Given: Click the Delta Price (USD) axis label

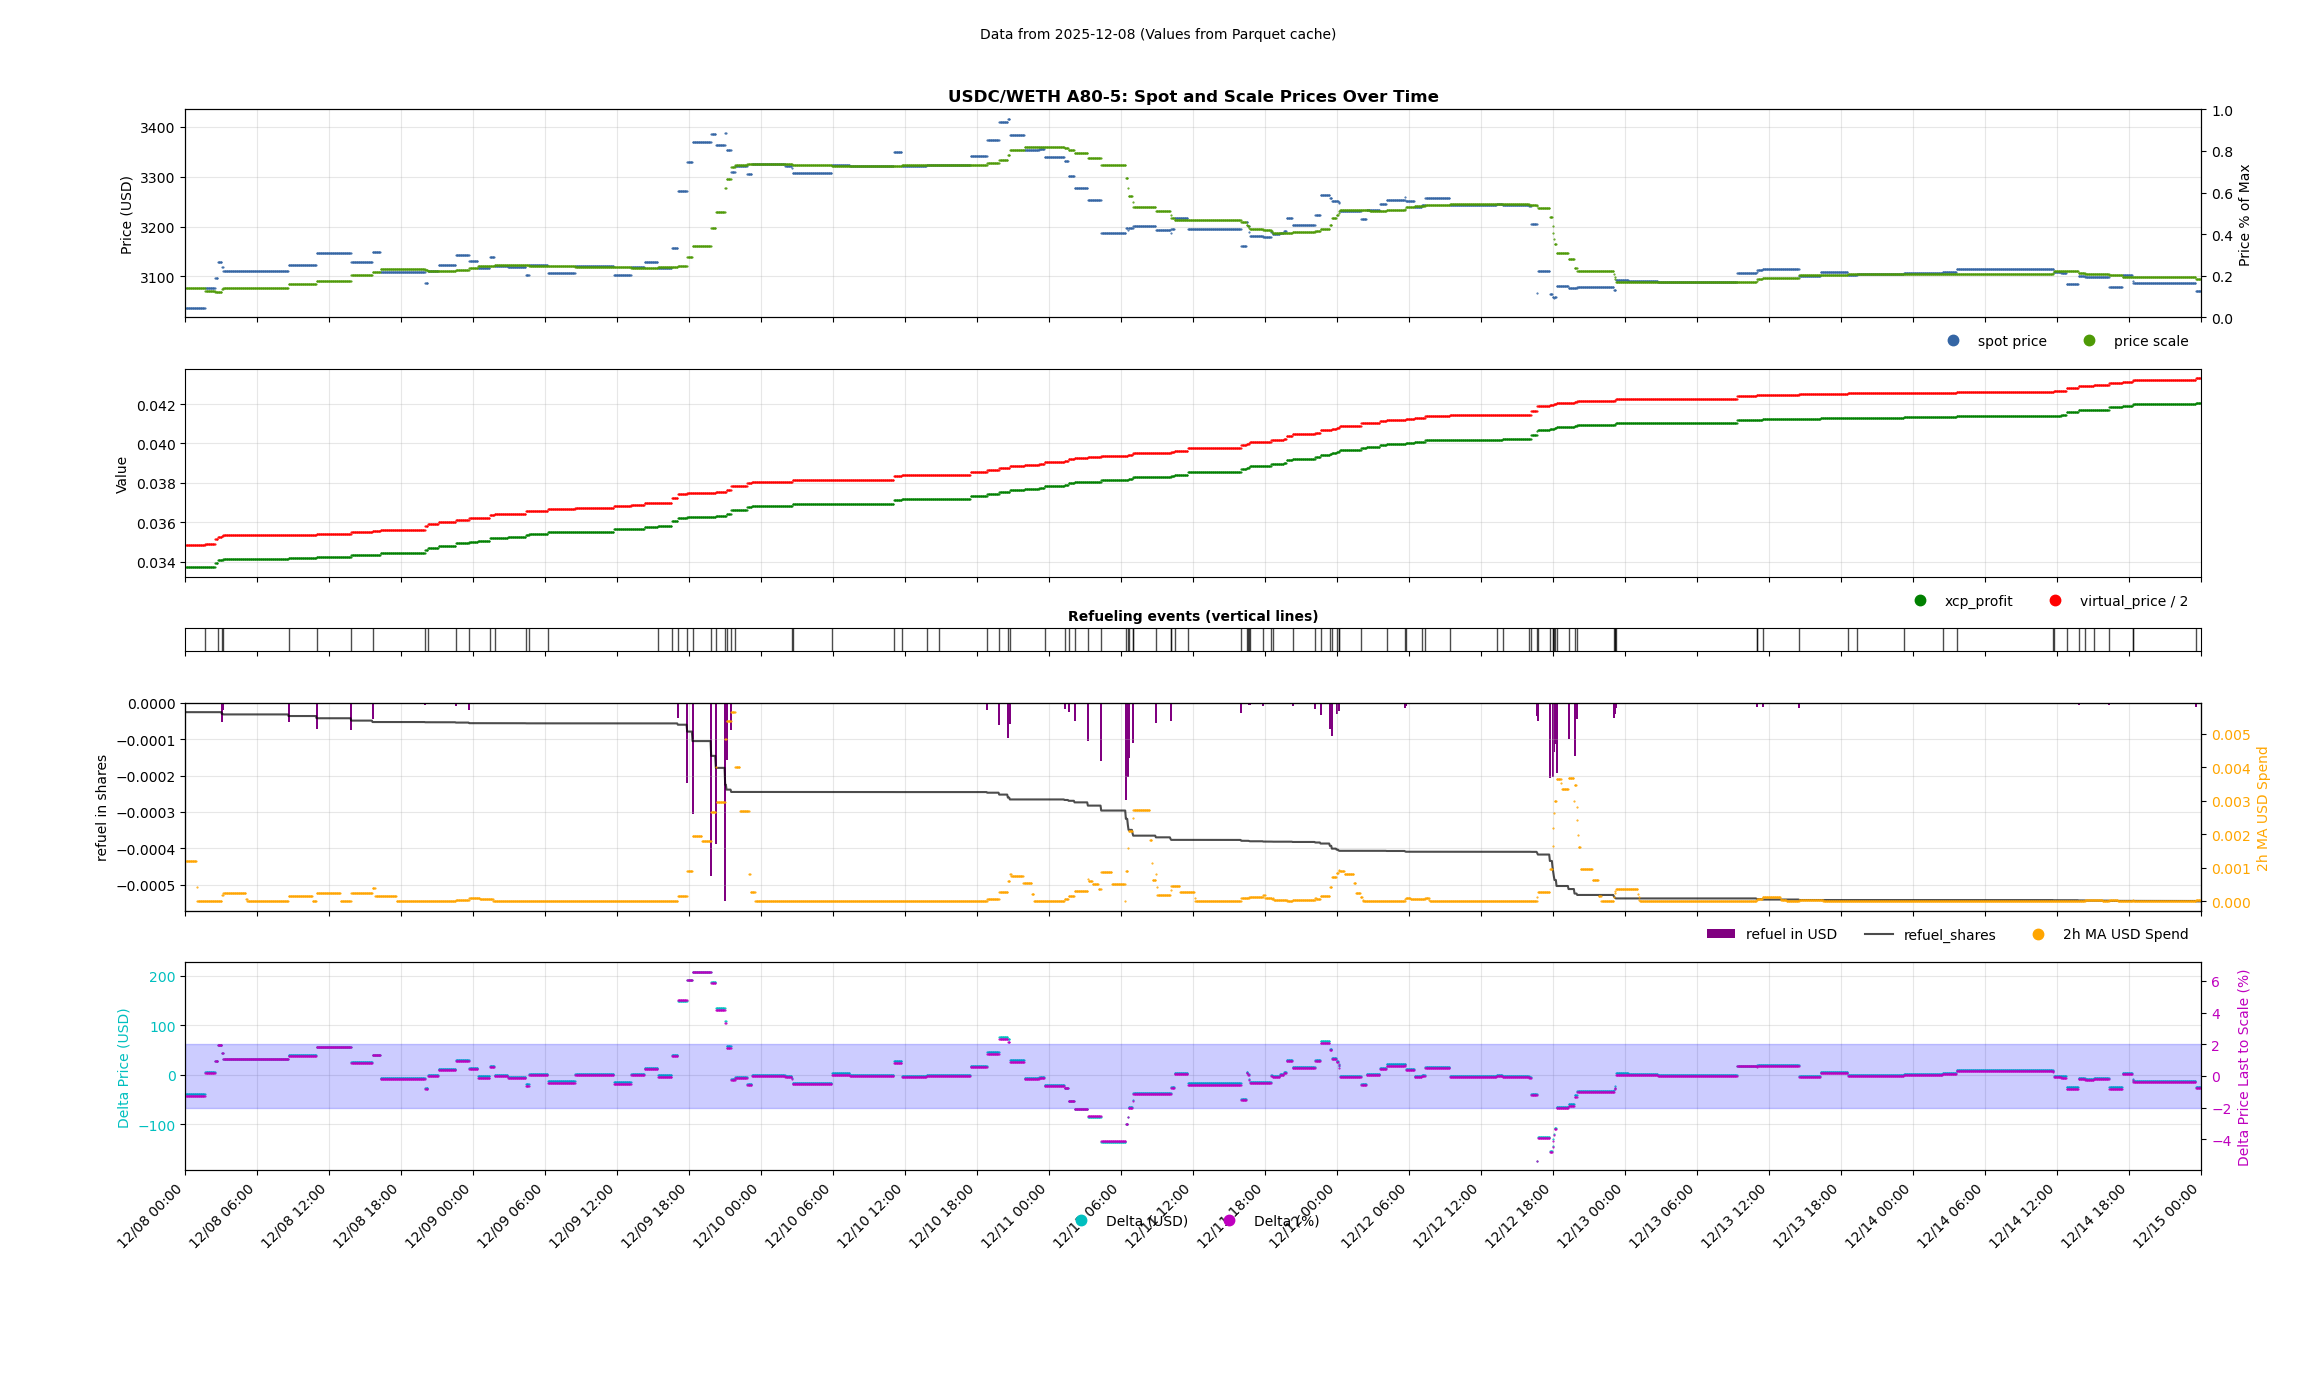Looking at the screenshot, I should 124,1067.
